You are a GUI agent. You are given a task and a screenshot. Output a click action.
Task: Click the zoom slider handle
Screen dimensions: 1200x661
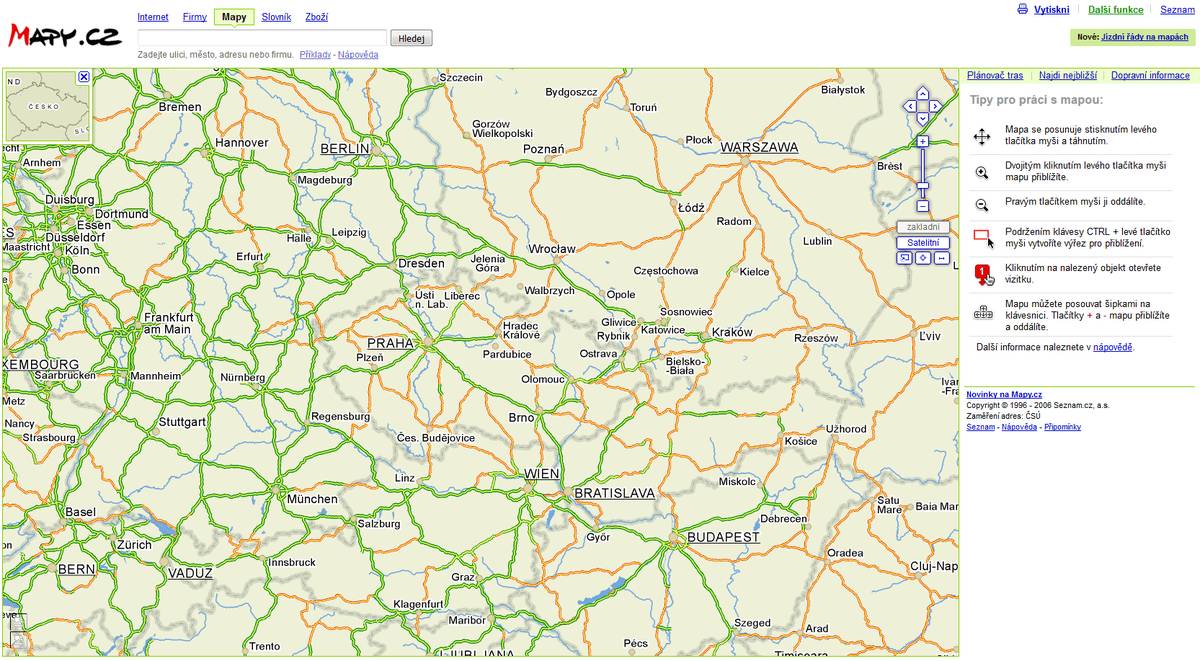(923, 185)
